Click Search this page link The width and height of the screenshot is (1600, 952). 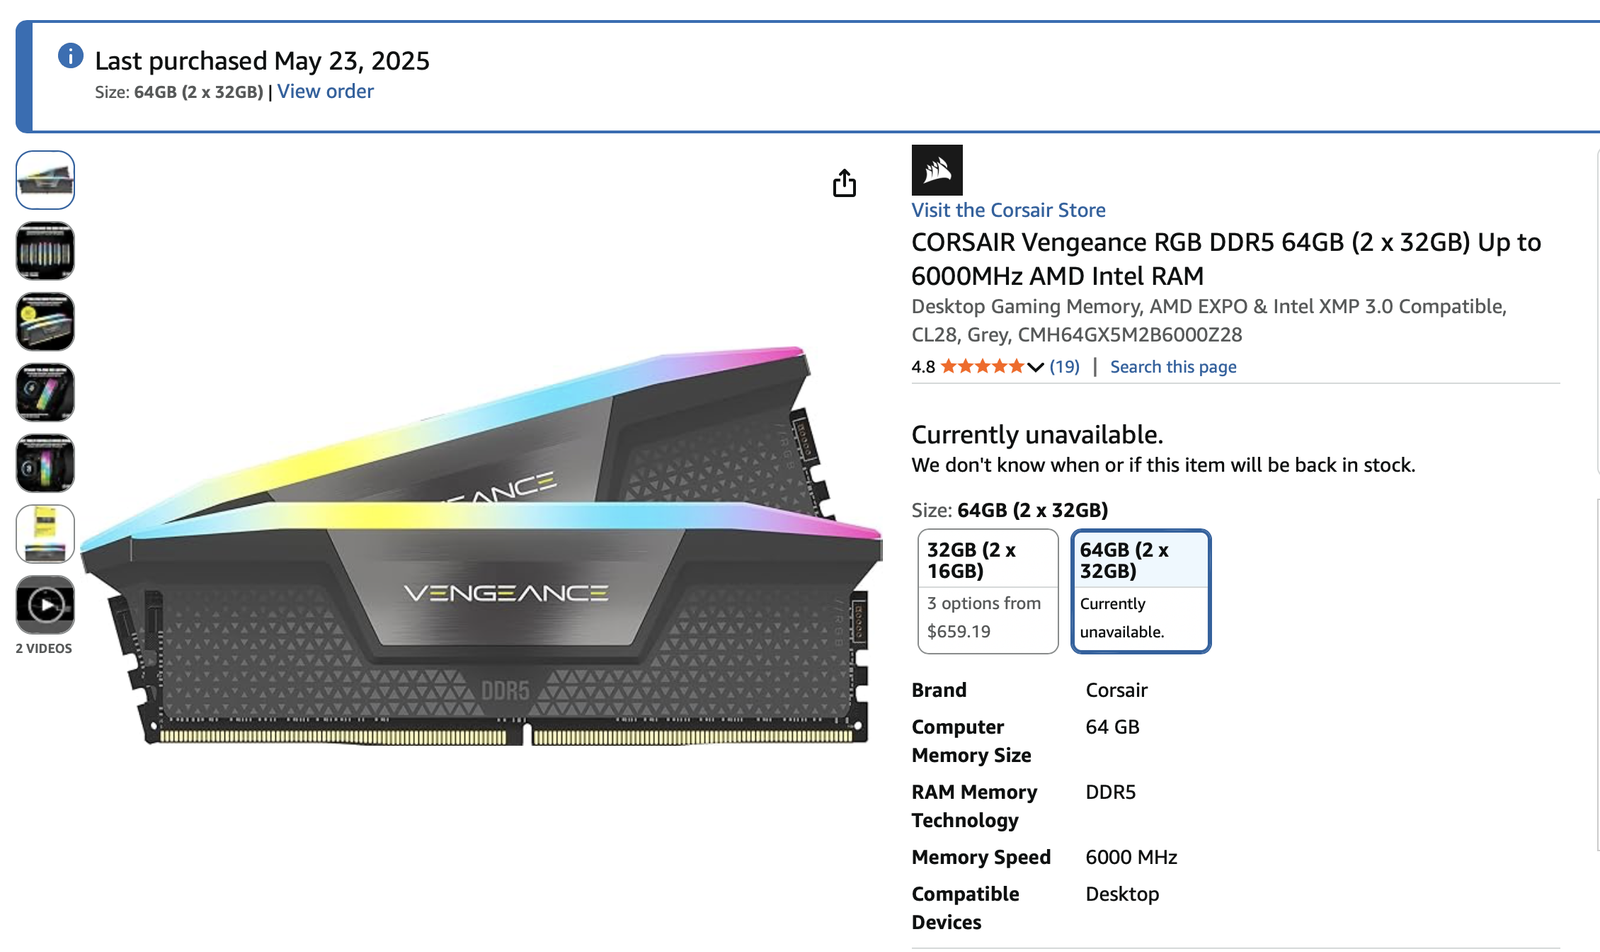pos(1173,367)
